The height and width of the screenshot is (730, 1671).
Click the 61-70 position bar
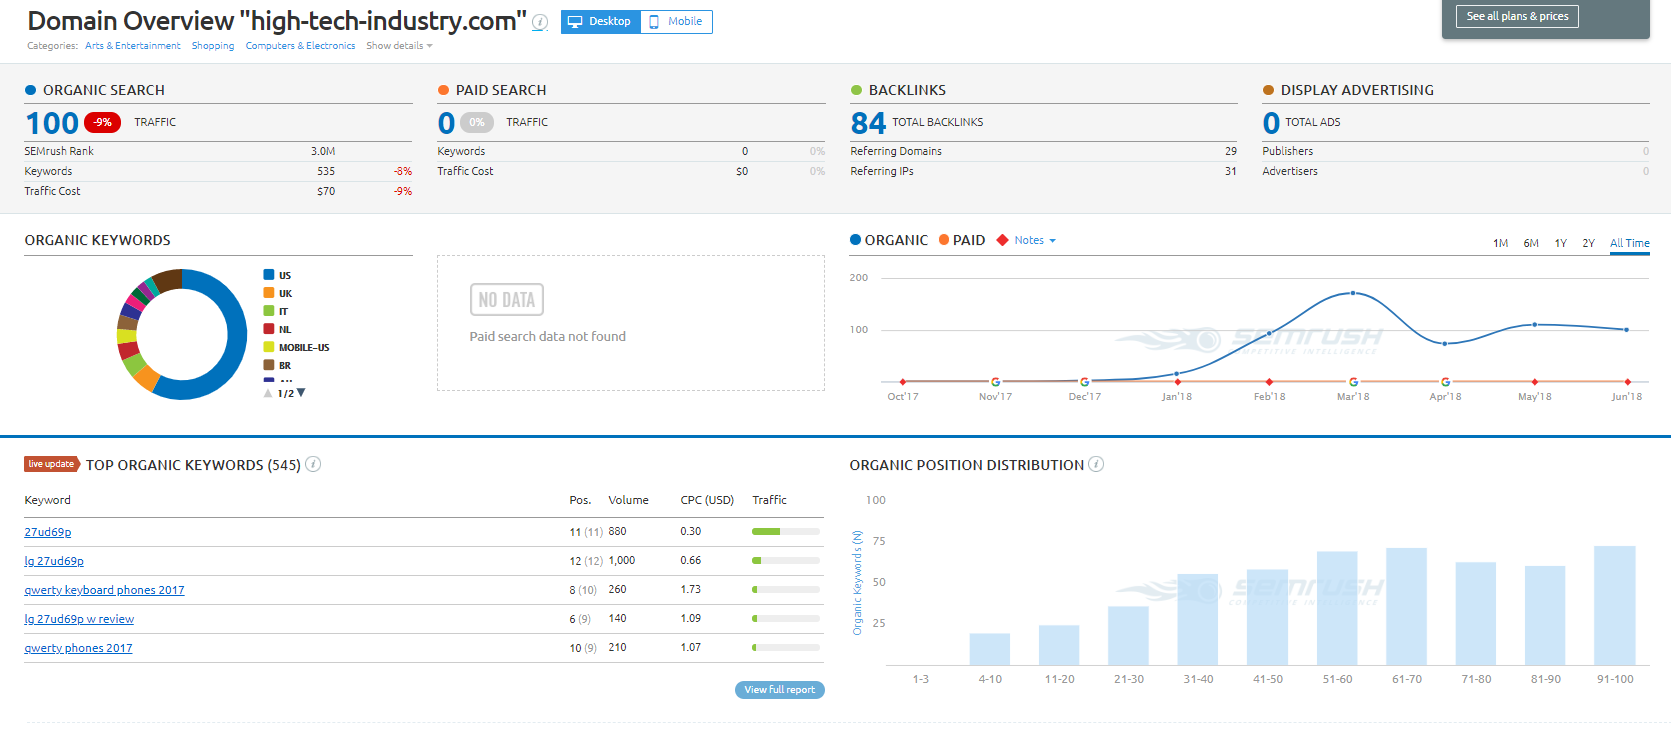point(1407,606)
